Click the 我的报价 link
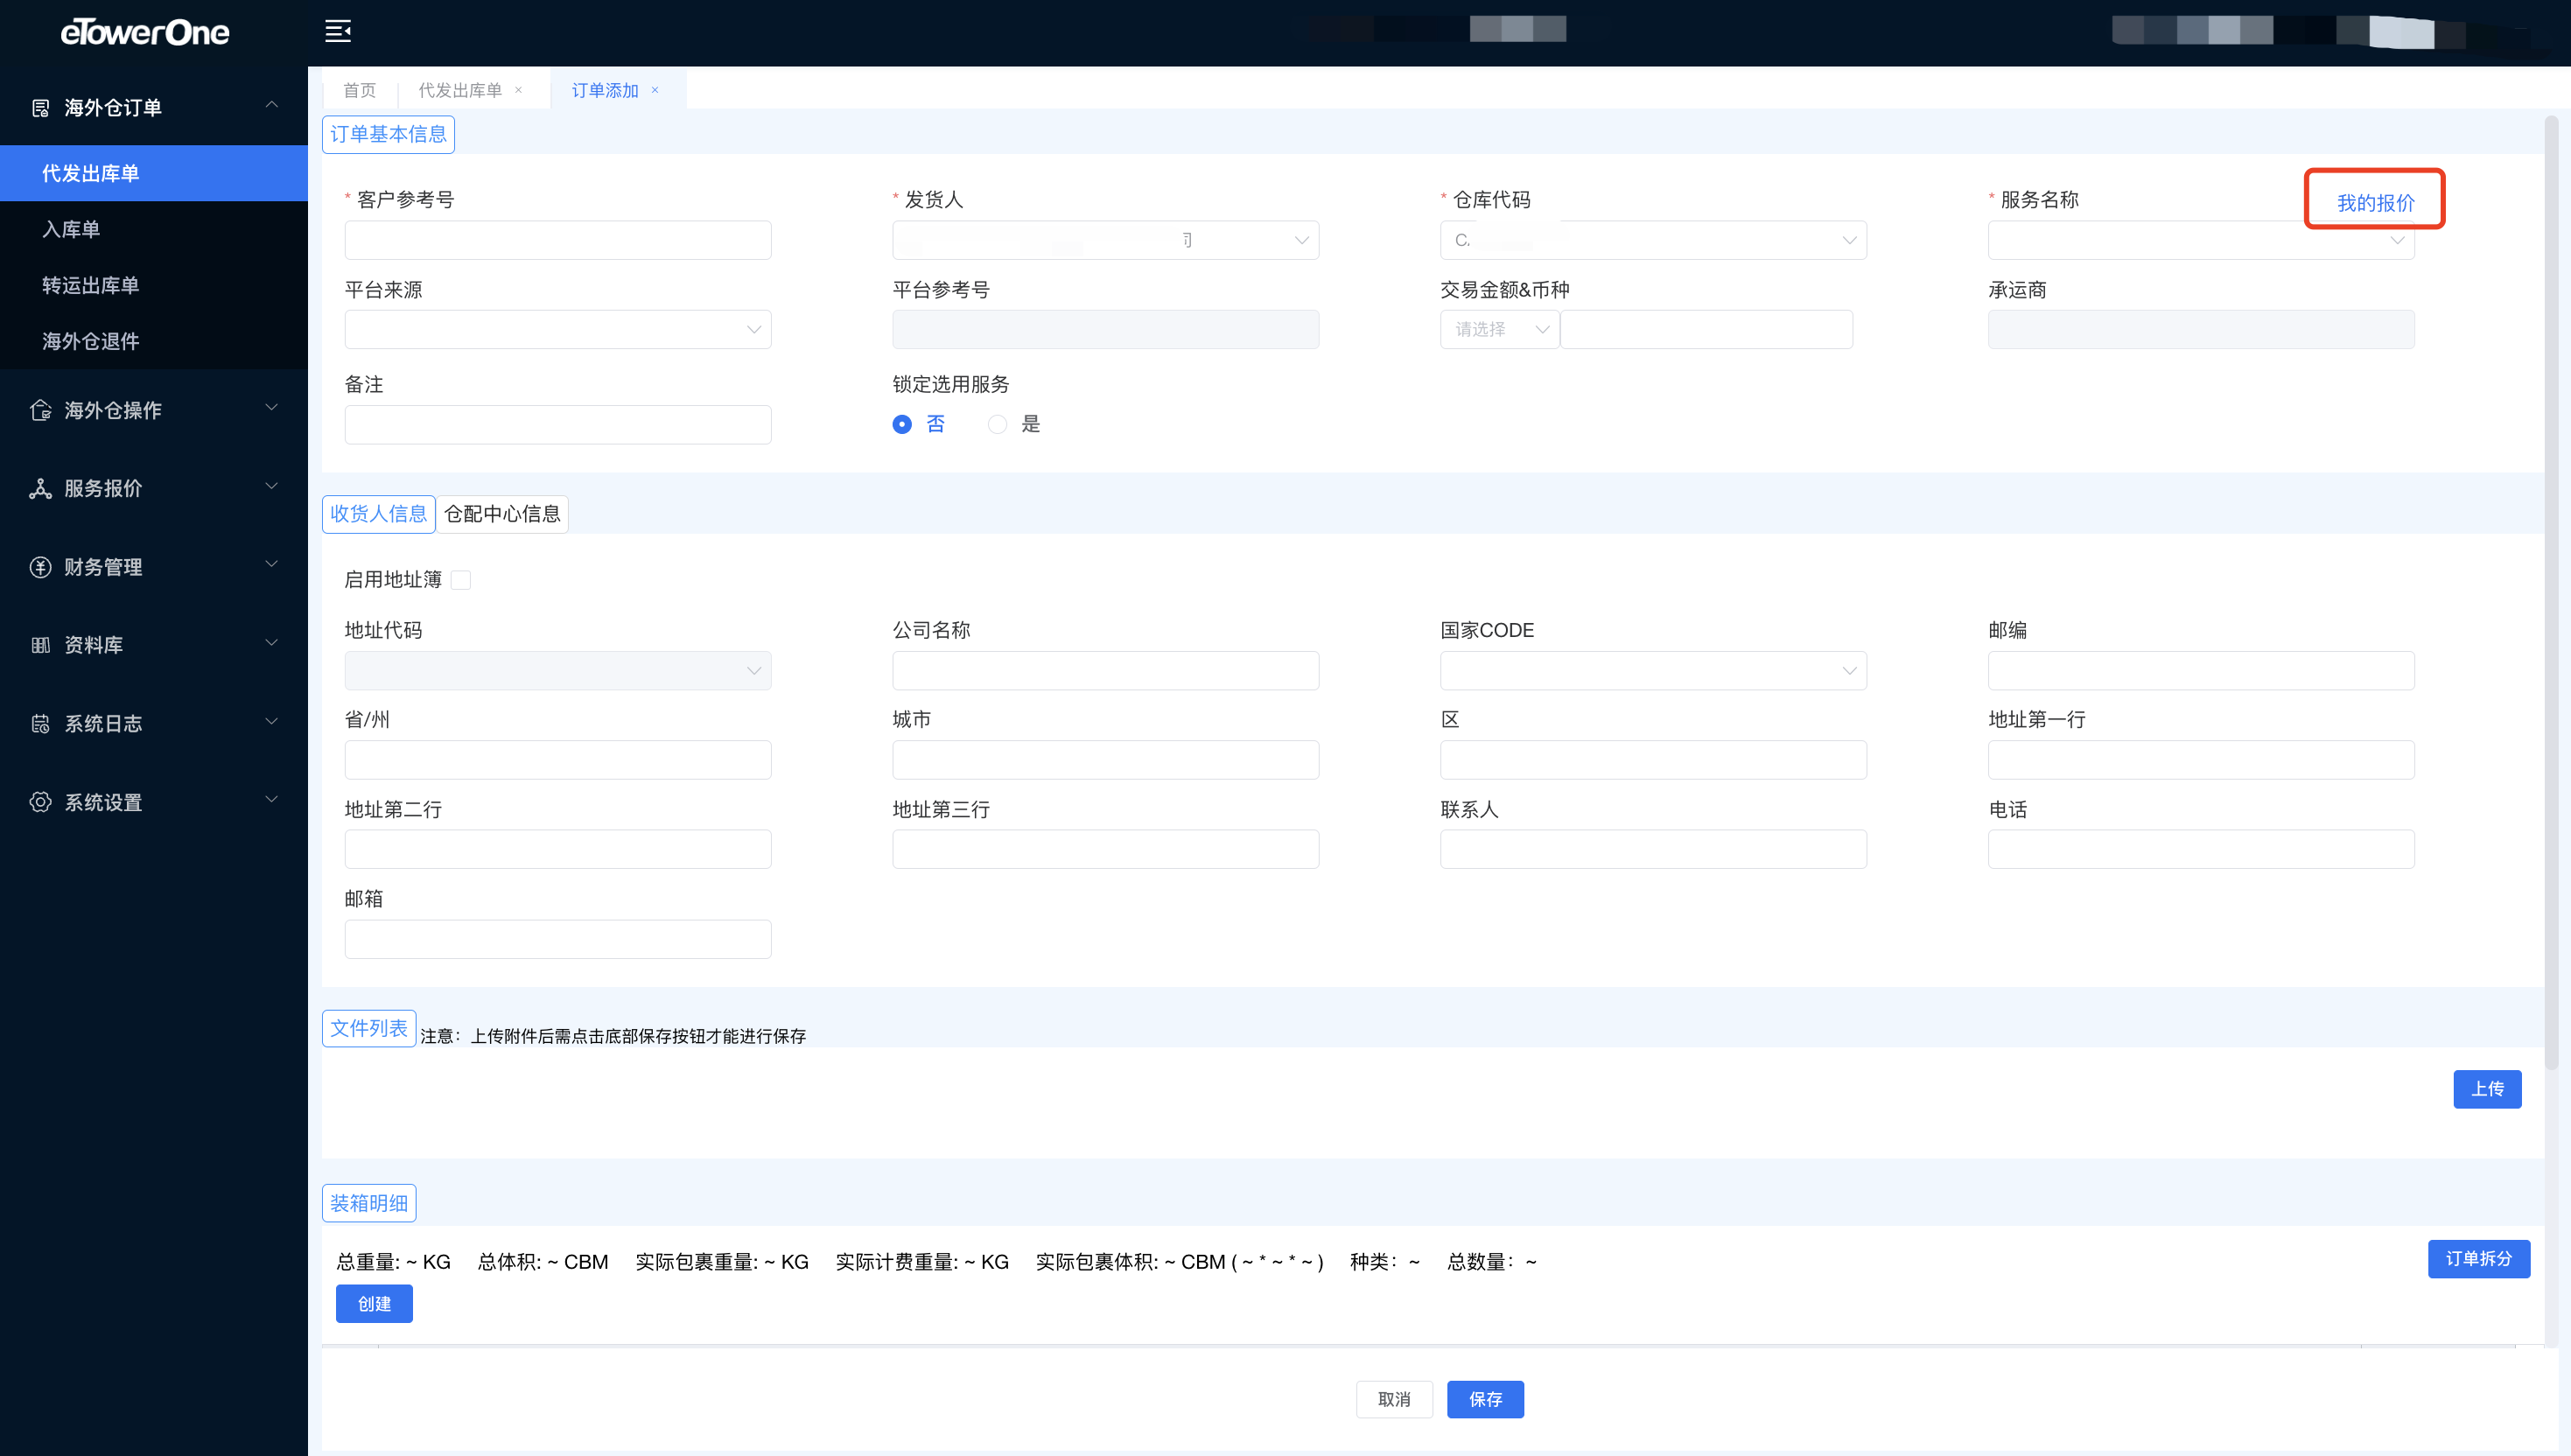Image resolution: width=2571 pixels, height=1456 pixels. coord(2375,203)
